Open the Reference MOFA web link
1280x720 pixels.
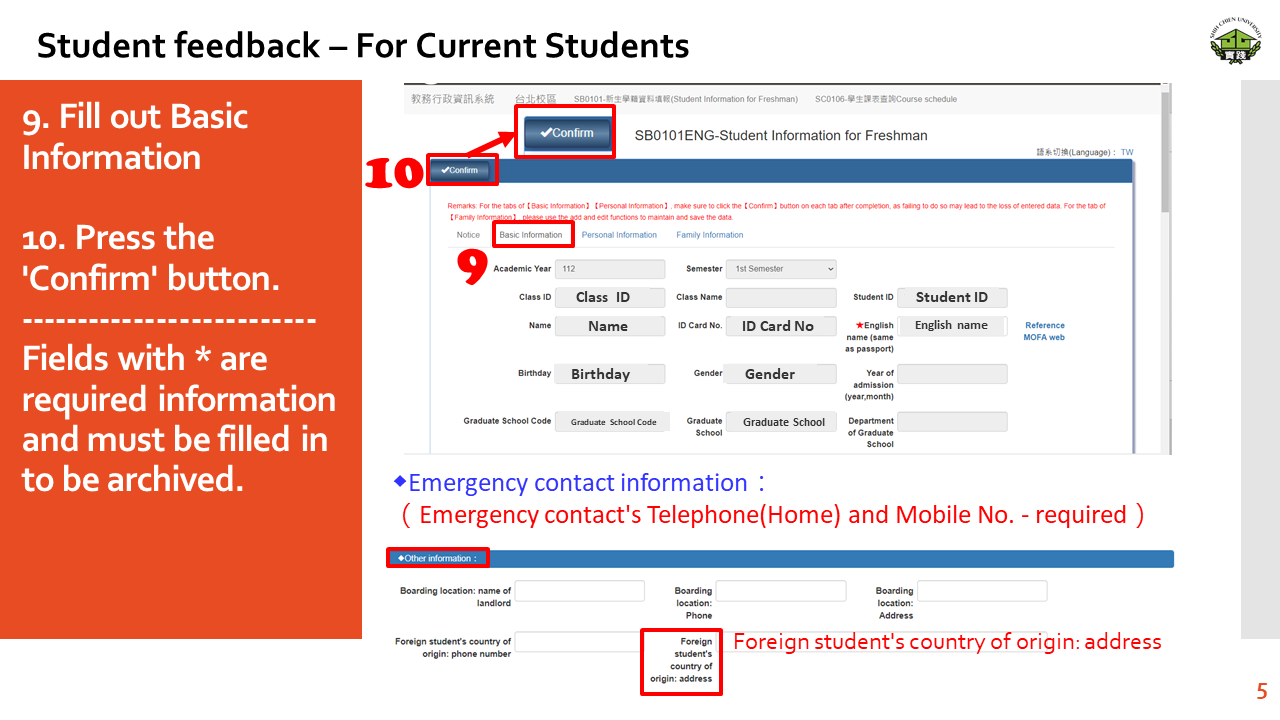1044,331
